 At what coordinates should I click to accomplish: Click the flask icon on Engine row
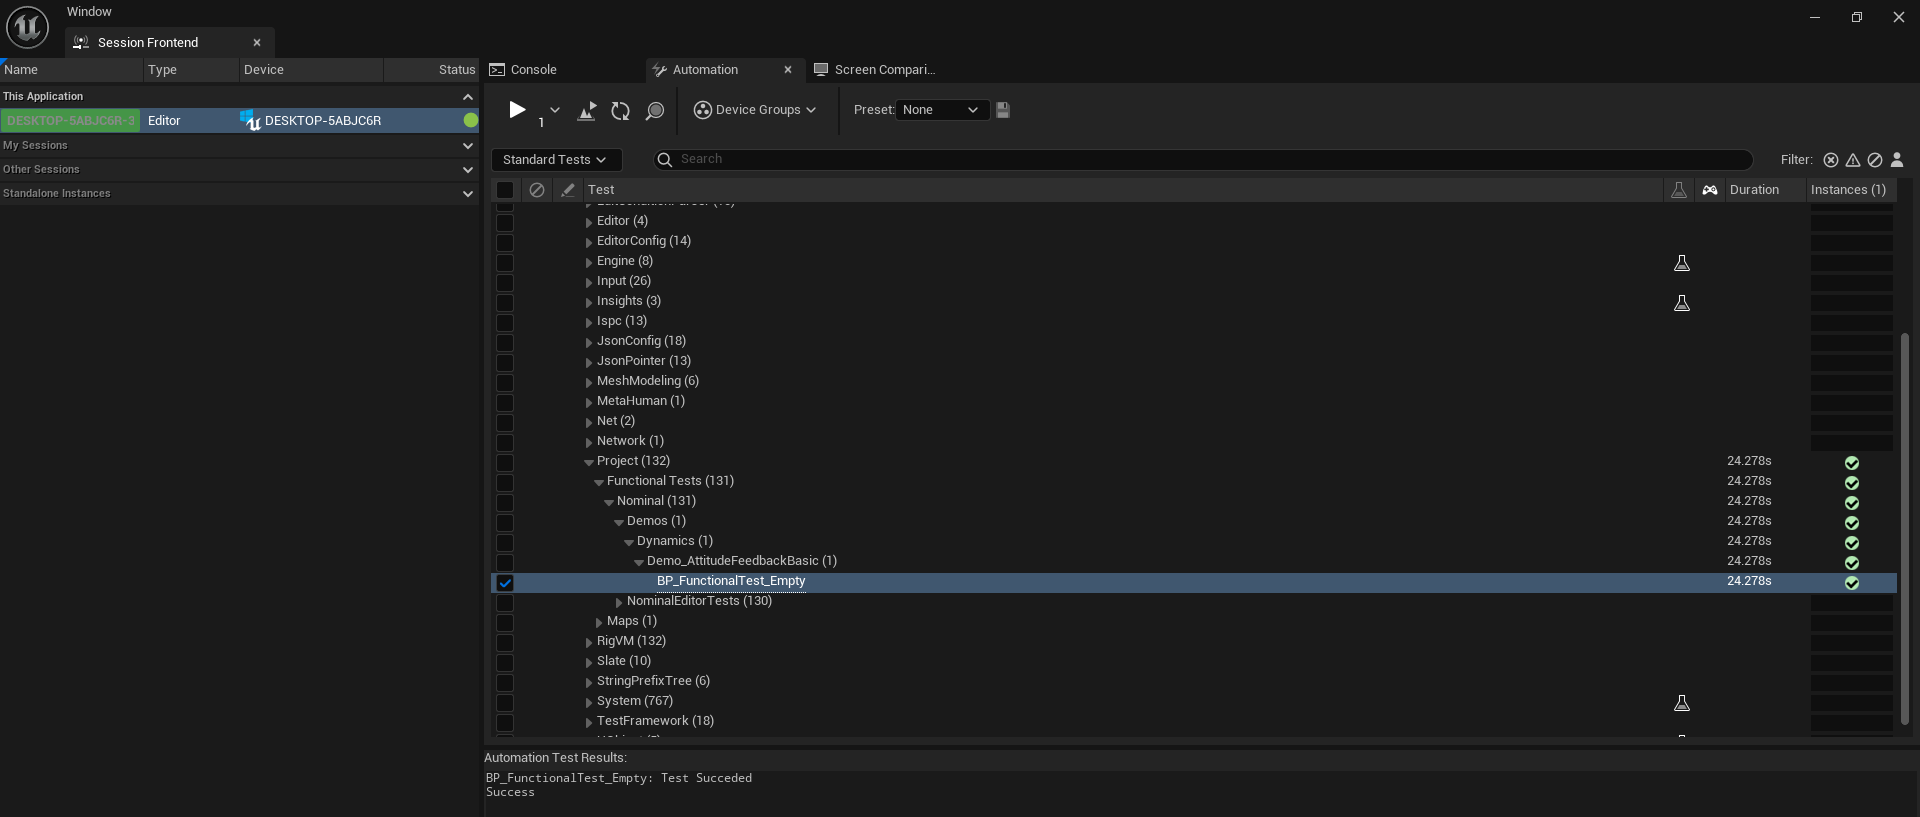coord(1682,263)
